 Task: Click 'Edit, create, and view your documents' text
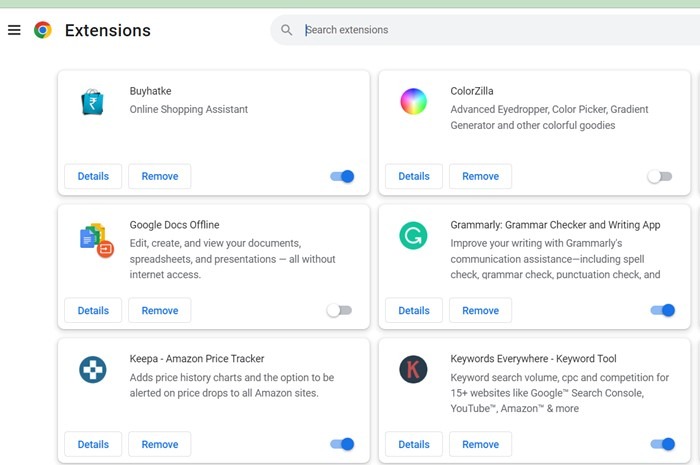[x=232, y=259]
